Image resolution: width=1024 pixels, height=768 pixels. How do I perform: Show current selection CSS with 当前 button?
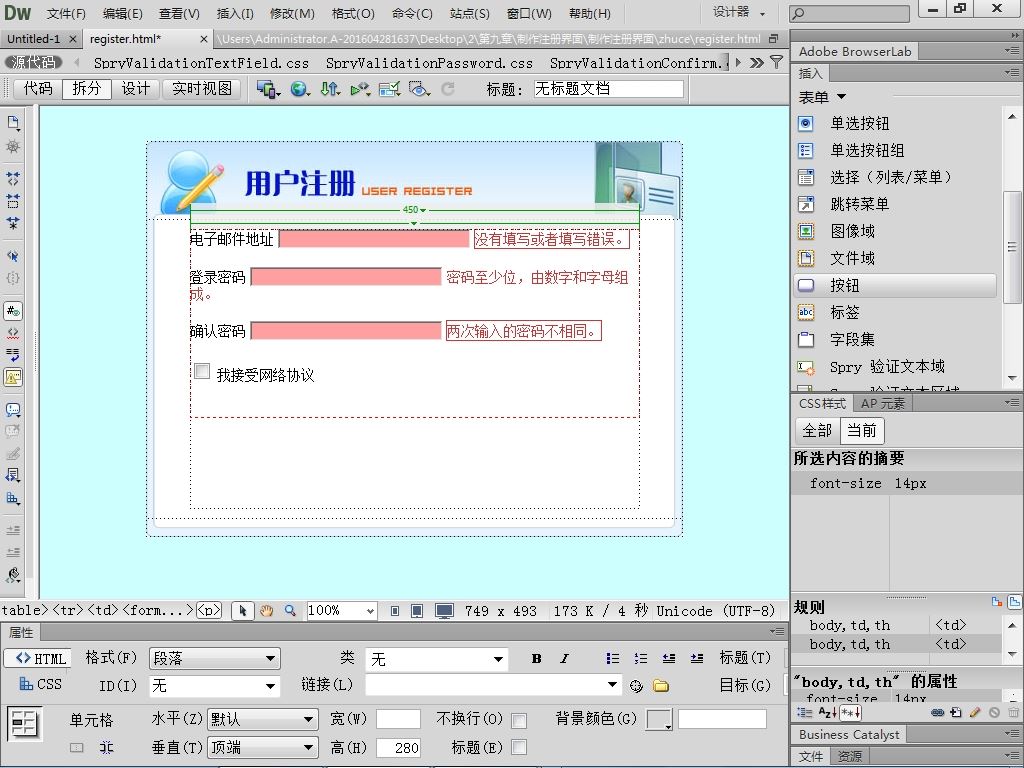point(861,430)
